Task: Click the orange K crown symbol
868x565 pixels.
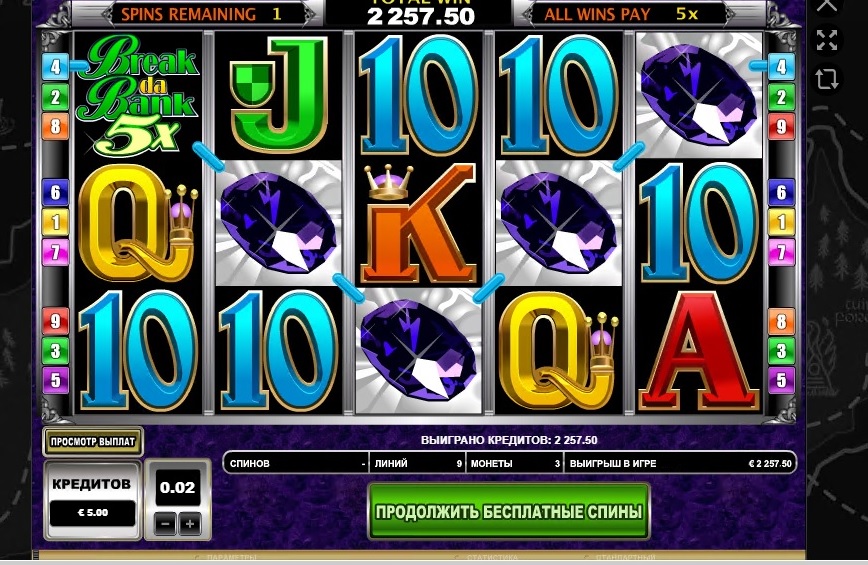Action: point(418,223)
